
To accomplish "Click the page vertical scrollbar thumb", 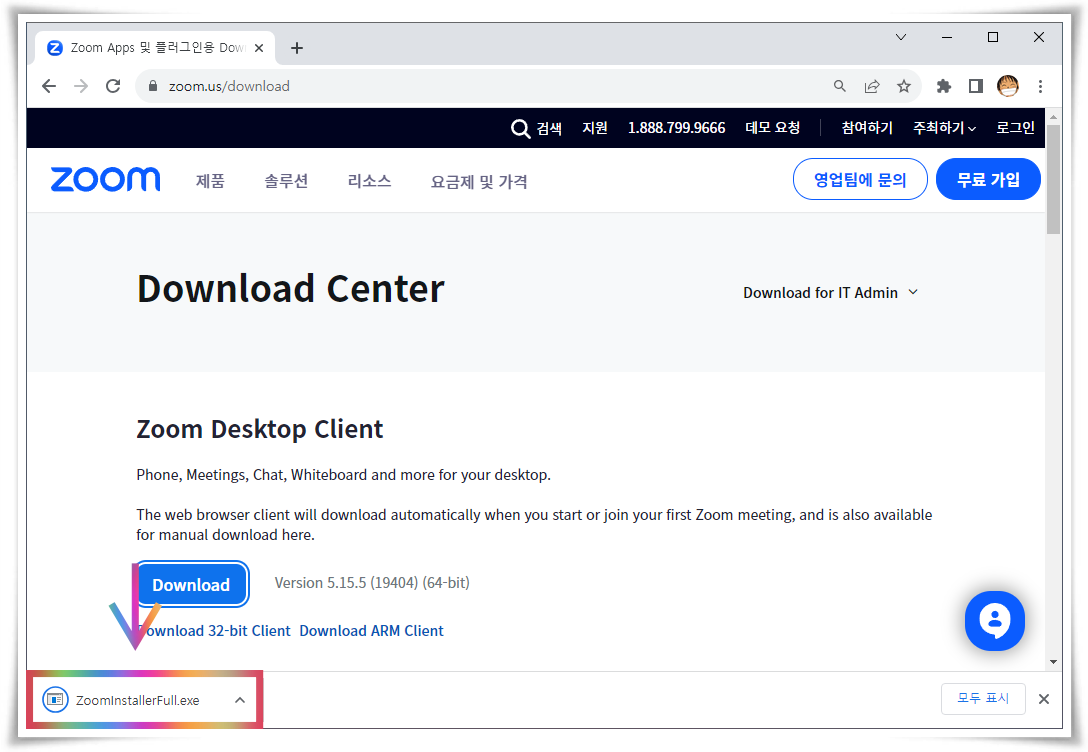I will point(1053,179).
